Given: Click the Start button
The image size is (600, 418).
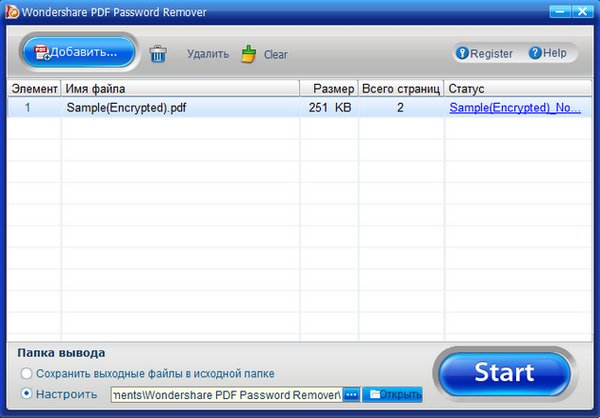Looking at the screenshot, I should [504, 372].
